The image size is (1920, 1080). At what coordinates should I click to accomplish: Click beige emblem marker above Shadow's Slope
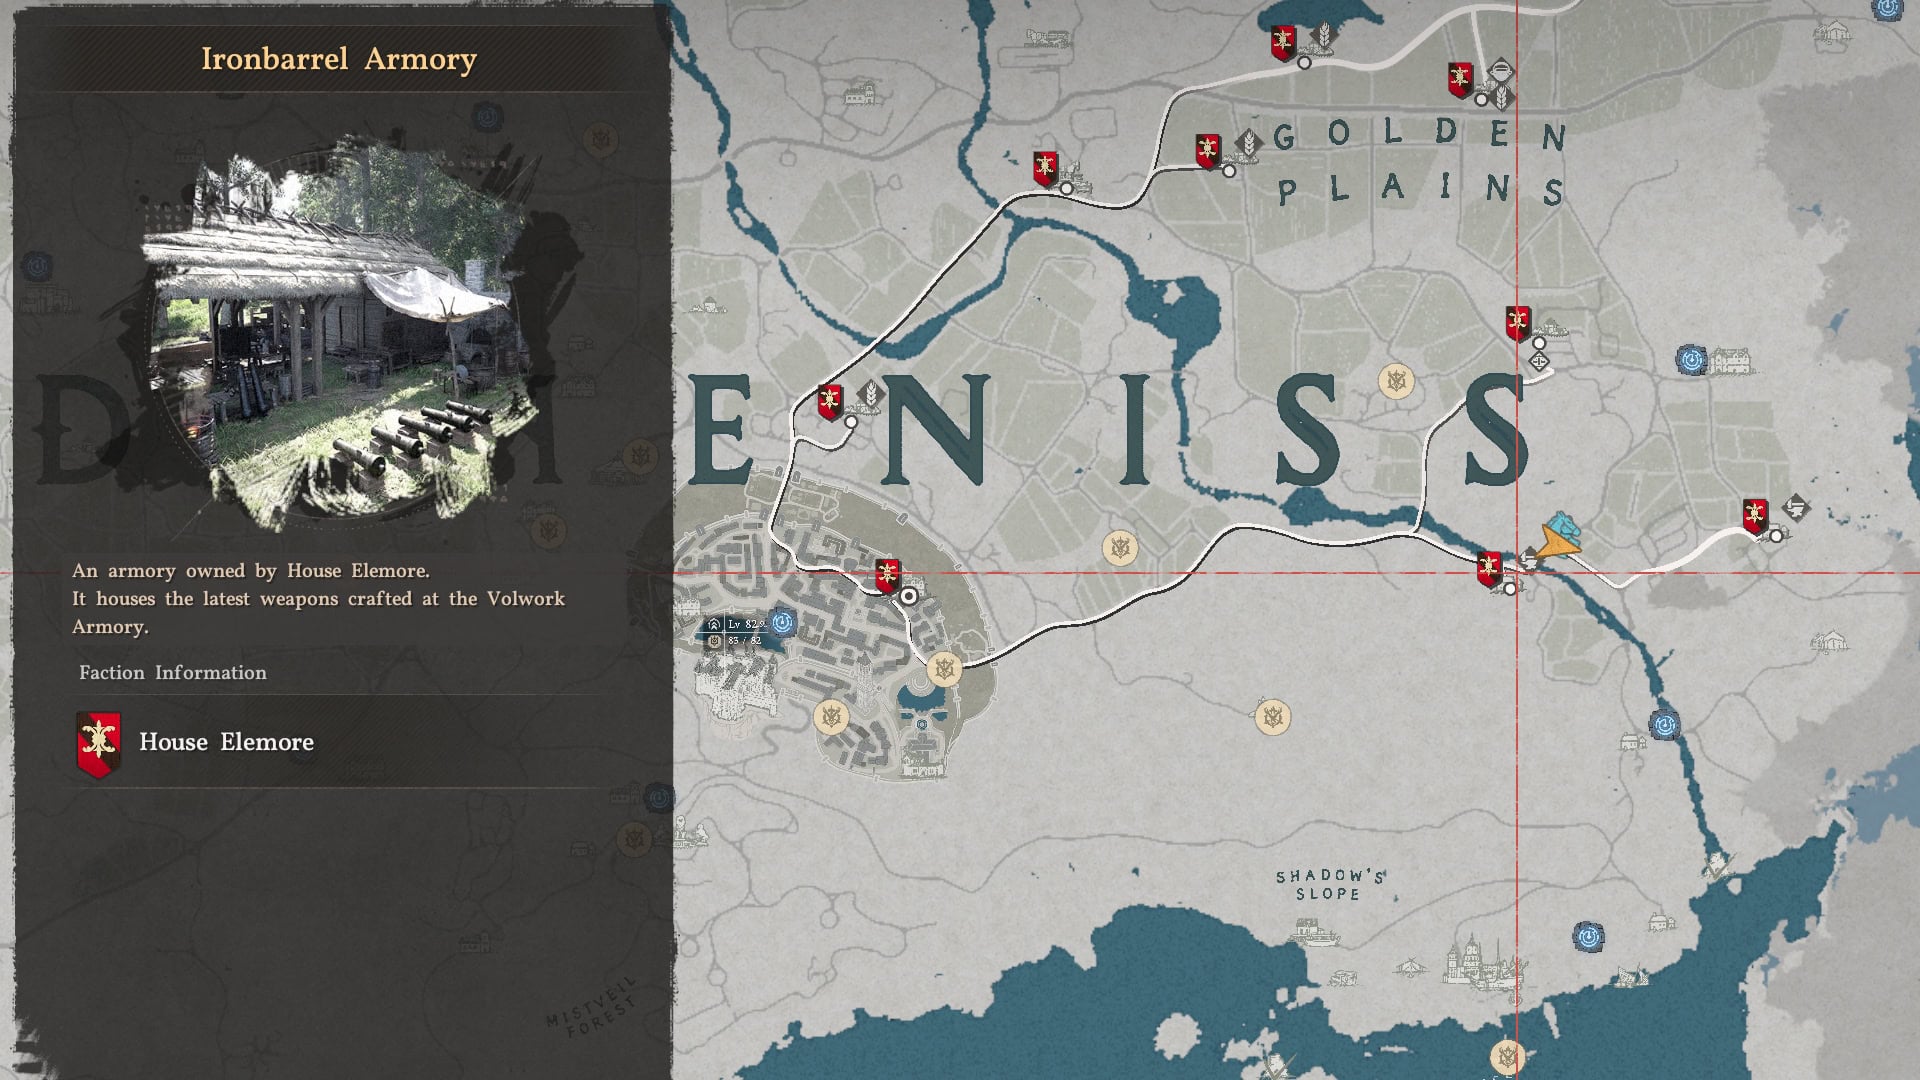tap(1272, 716)
